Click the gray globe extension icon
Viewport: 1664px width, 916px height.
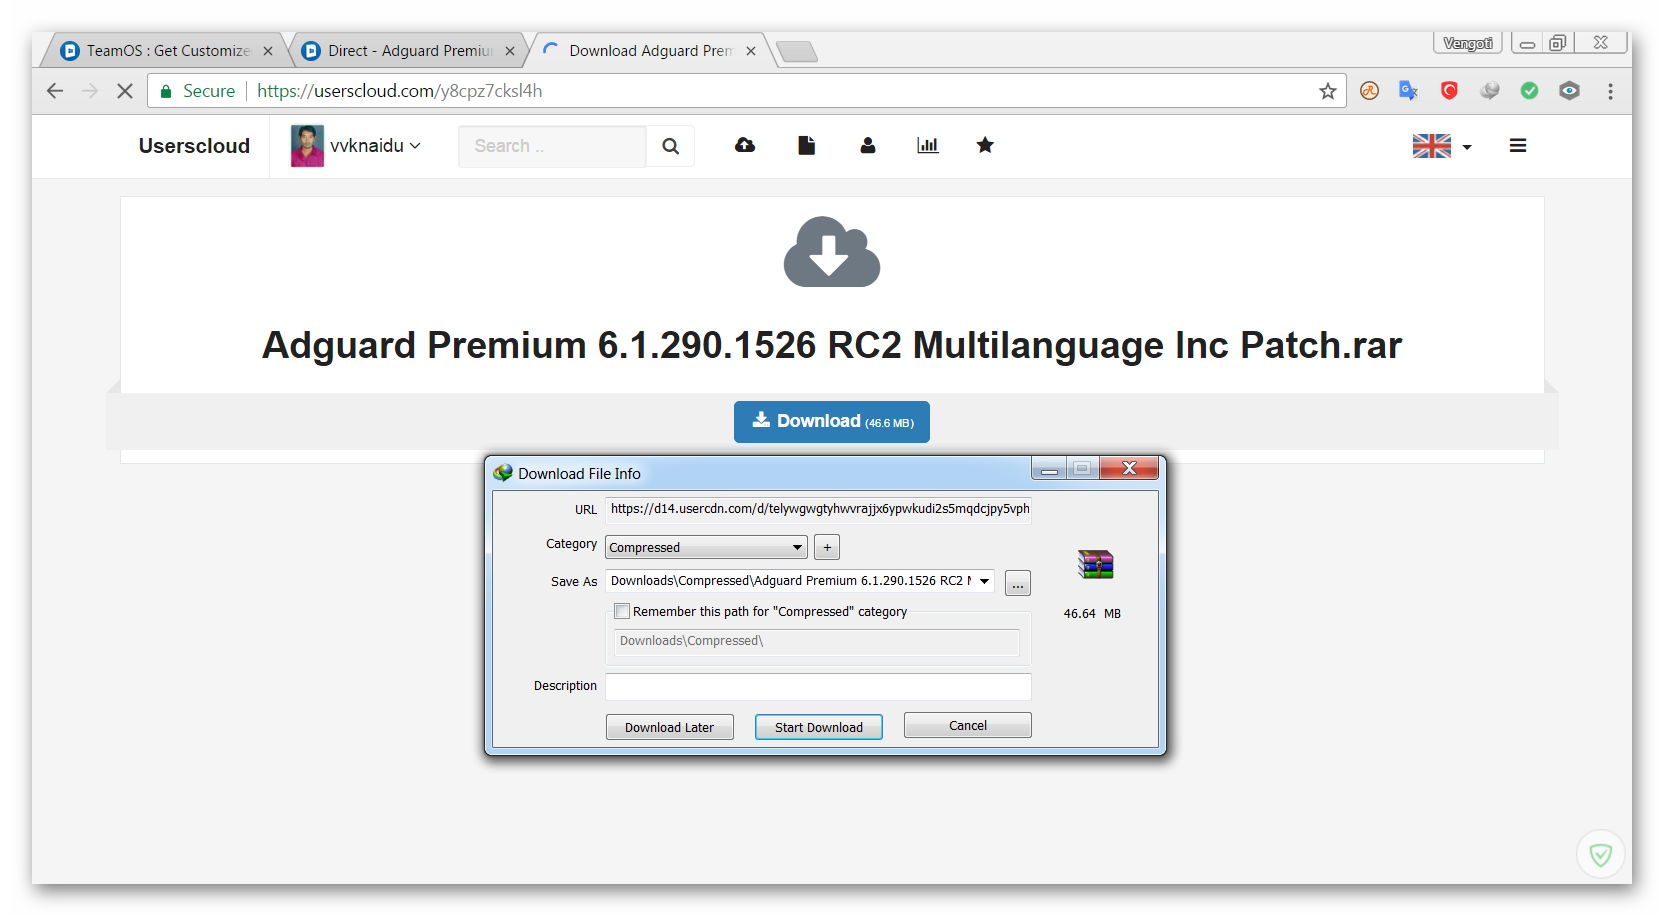point(1490,91)
